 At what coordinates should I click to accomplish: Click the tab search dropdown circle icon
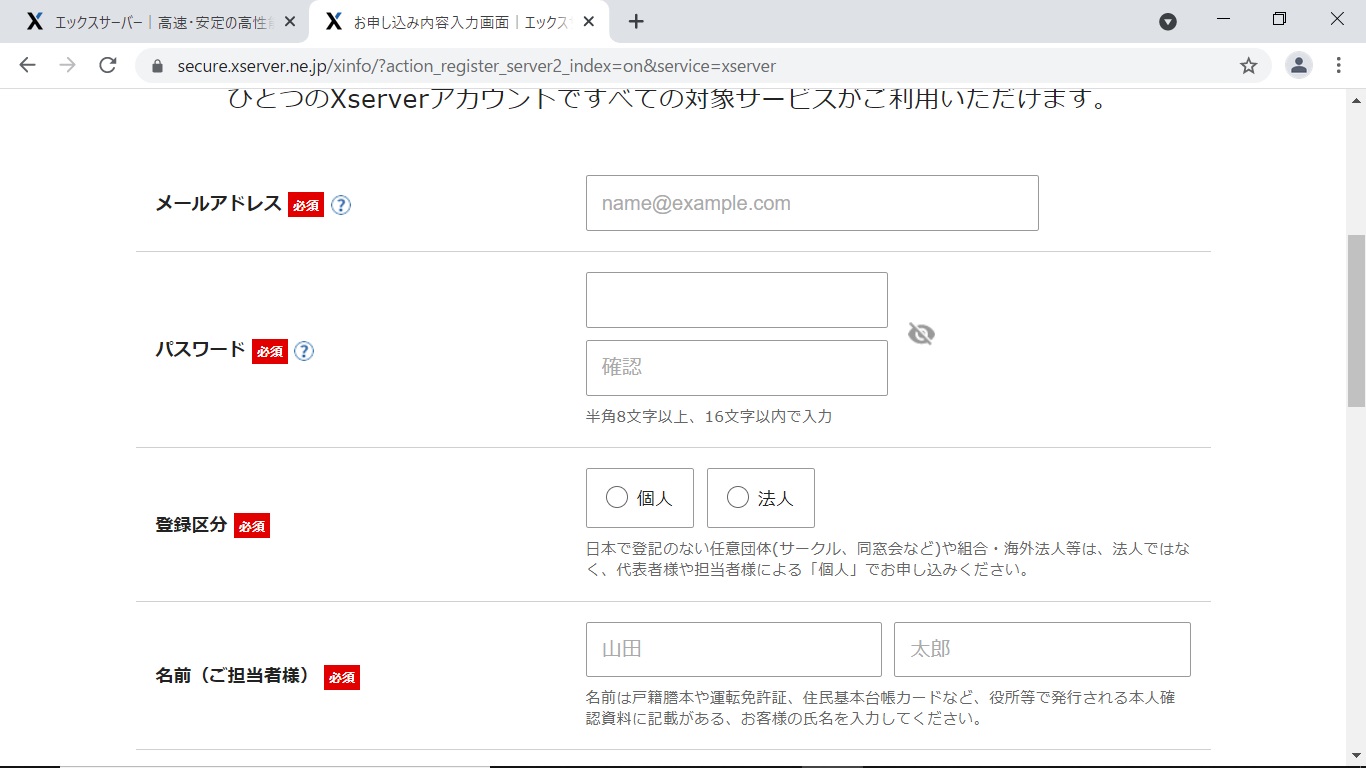1168,21
